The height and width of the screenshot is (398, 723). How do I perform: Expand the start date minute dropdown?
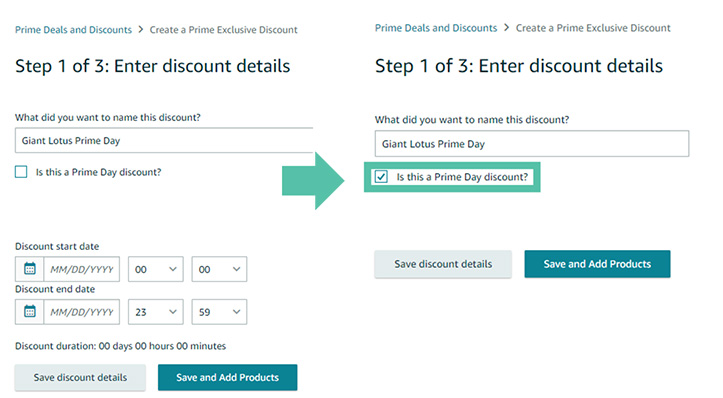tap(219, 269)
